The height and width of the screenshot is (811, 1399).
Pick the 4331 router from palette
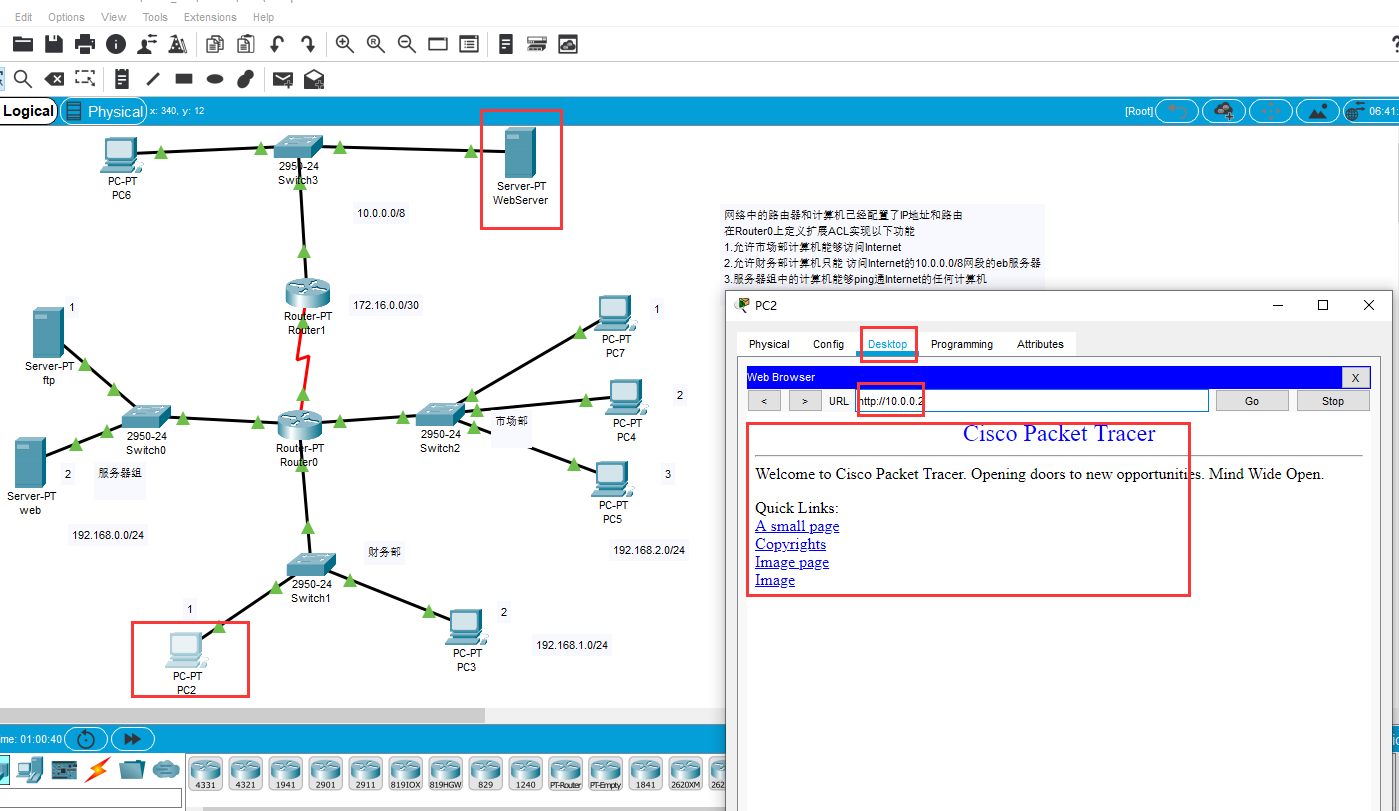tap(205, 773)
